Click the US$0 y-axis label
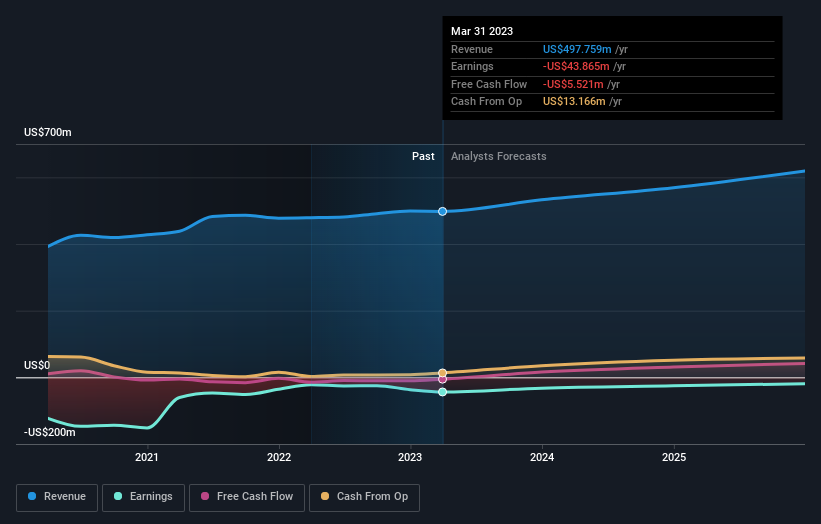 [37, 365]
